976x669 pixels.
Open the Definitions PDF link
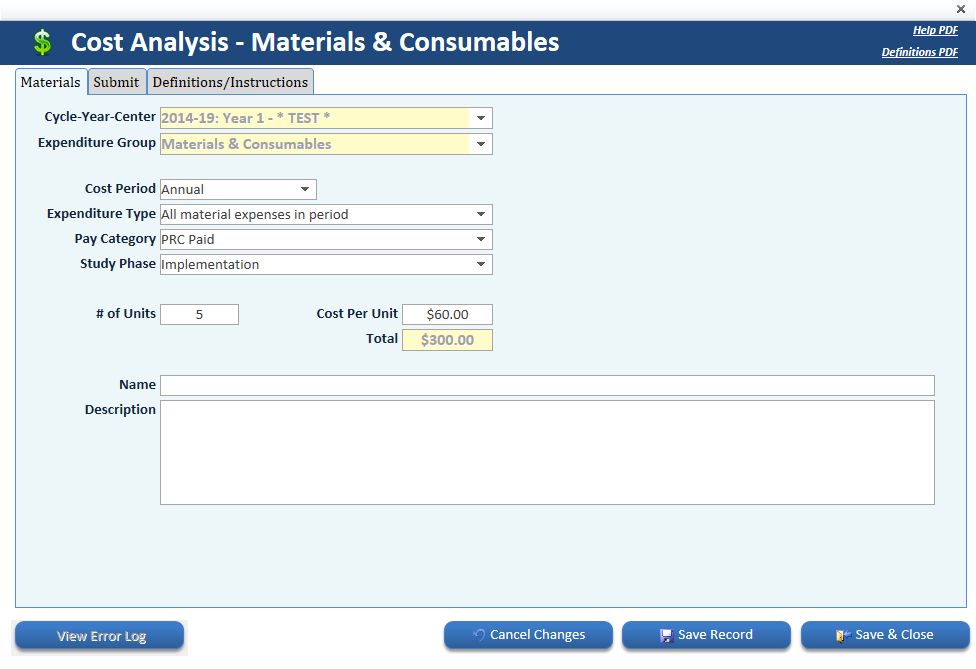(919, 52)
